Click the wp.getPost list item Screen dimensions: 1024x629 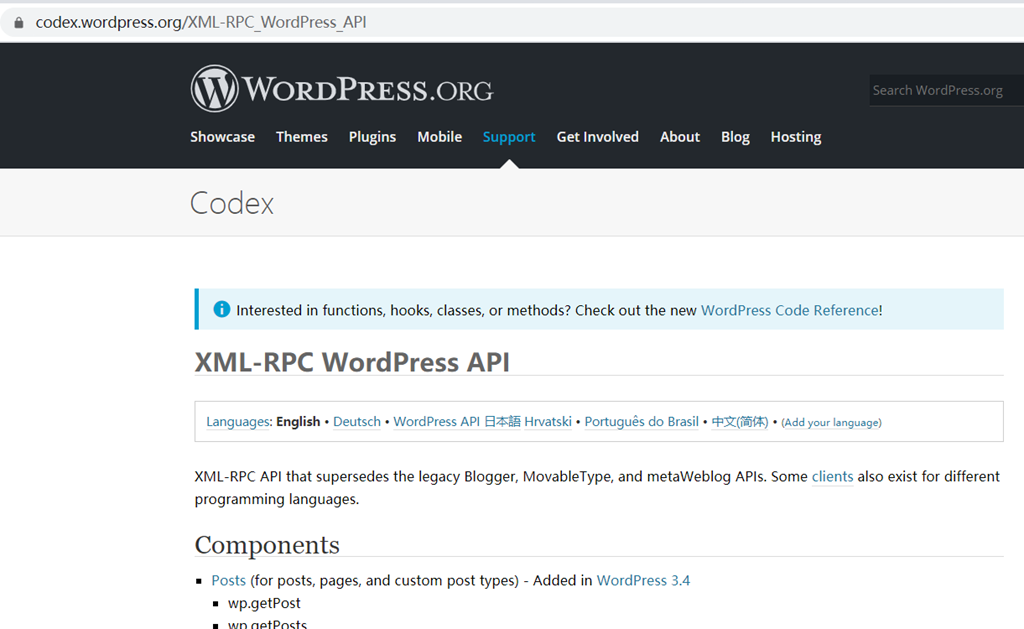coord(264,603)
